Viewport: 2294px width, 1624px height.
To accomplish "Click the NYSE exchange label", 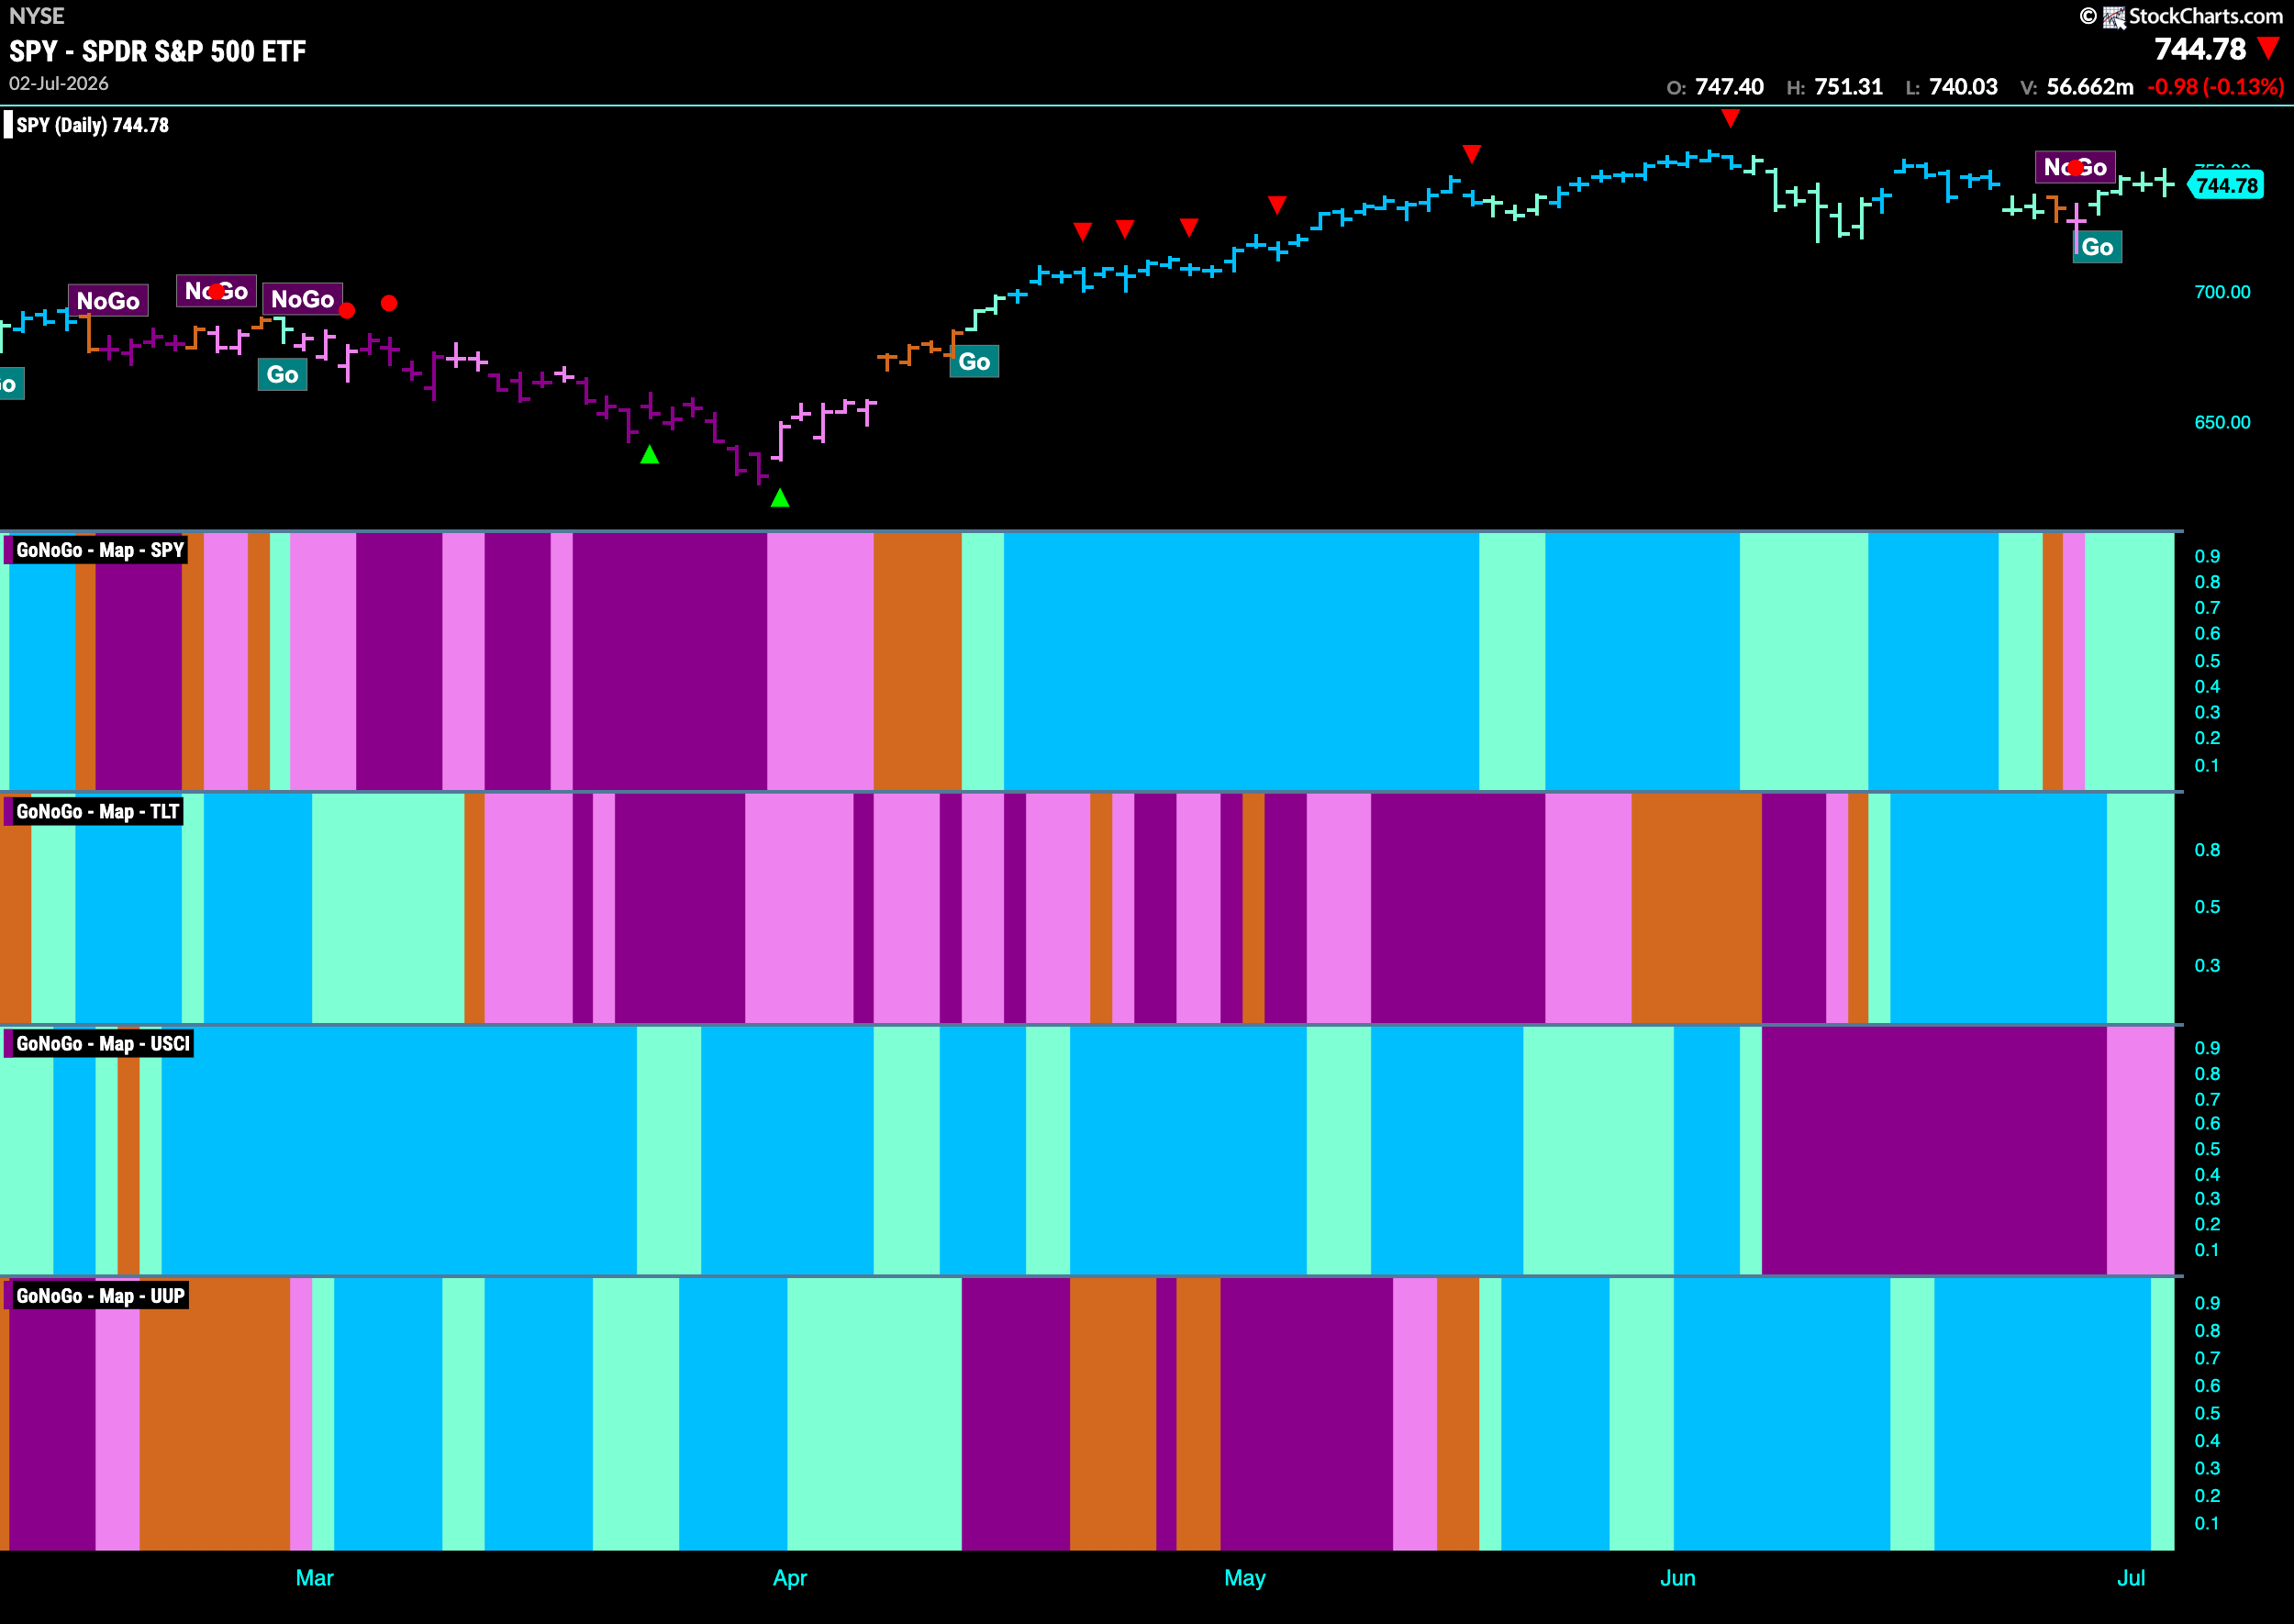I will point(37,16).
